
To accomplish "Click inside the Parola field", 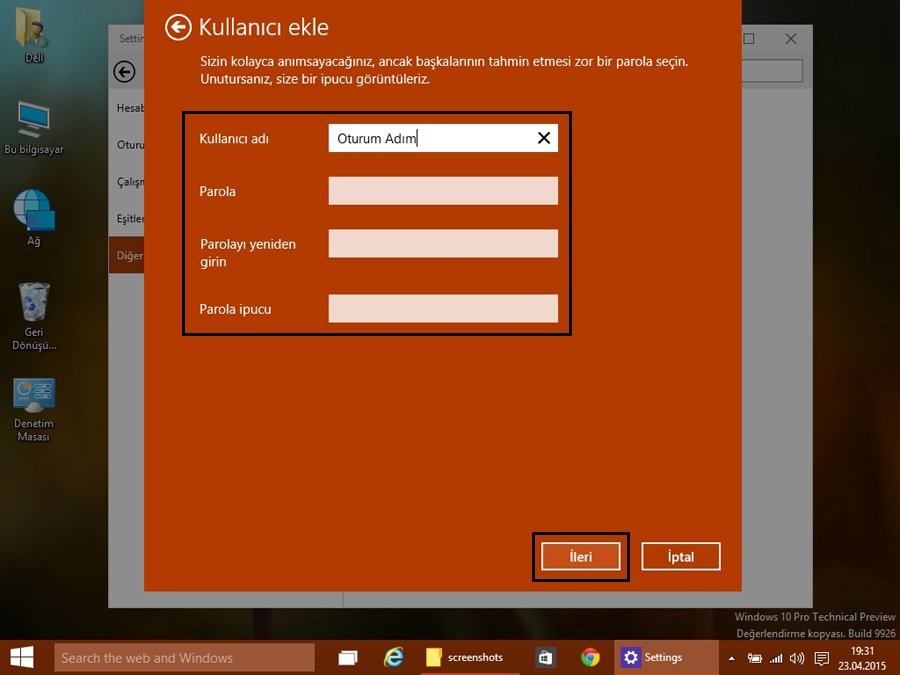I will coord(443,190).
